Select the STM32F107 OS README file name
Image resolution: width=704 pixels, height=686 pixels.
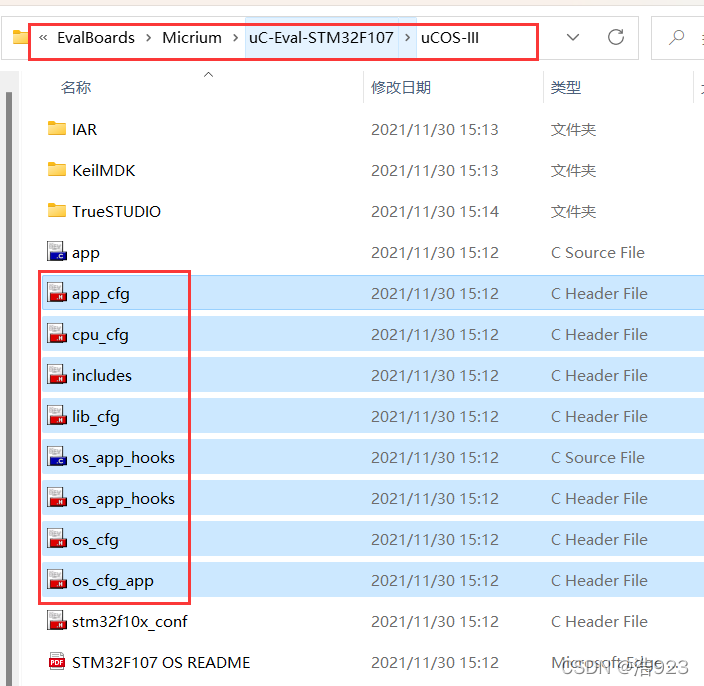(x=161, y=663)
